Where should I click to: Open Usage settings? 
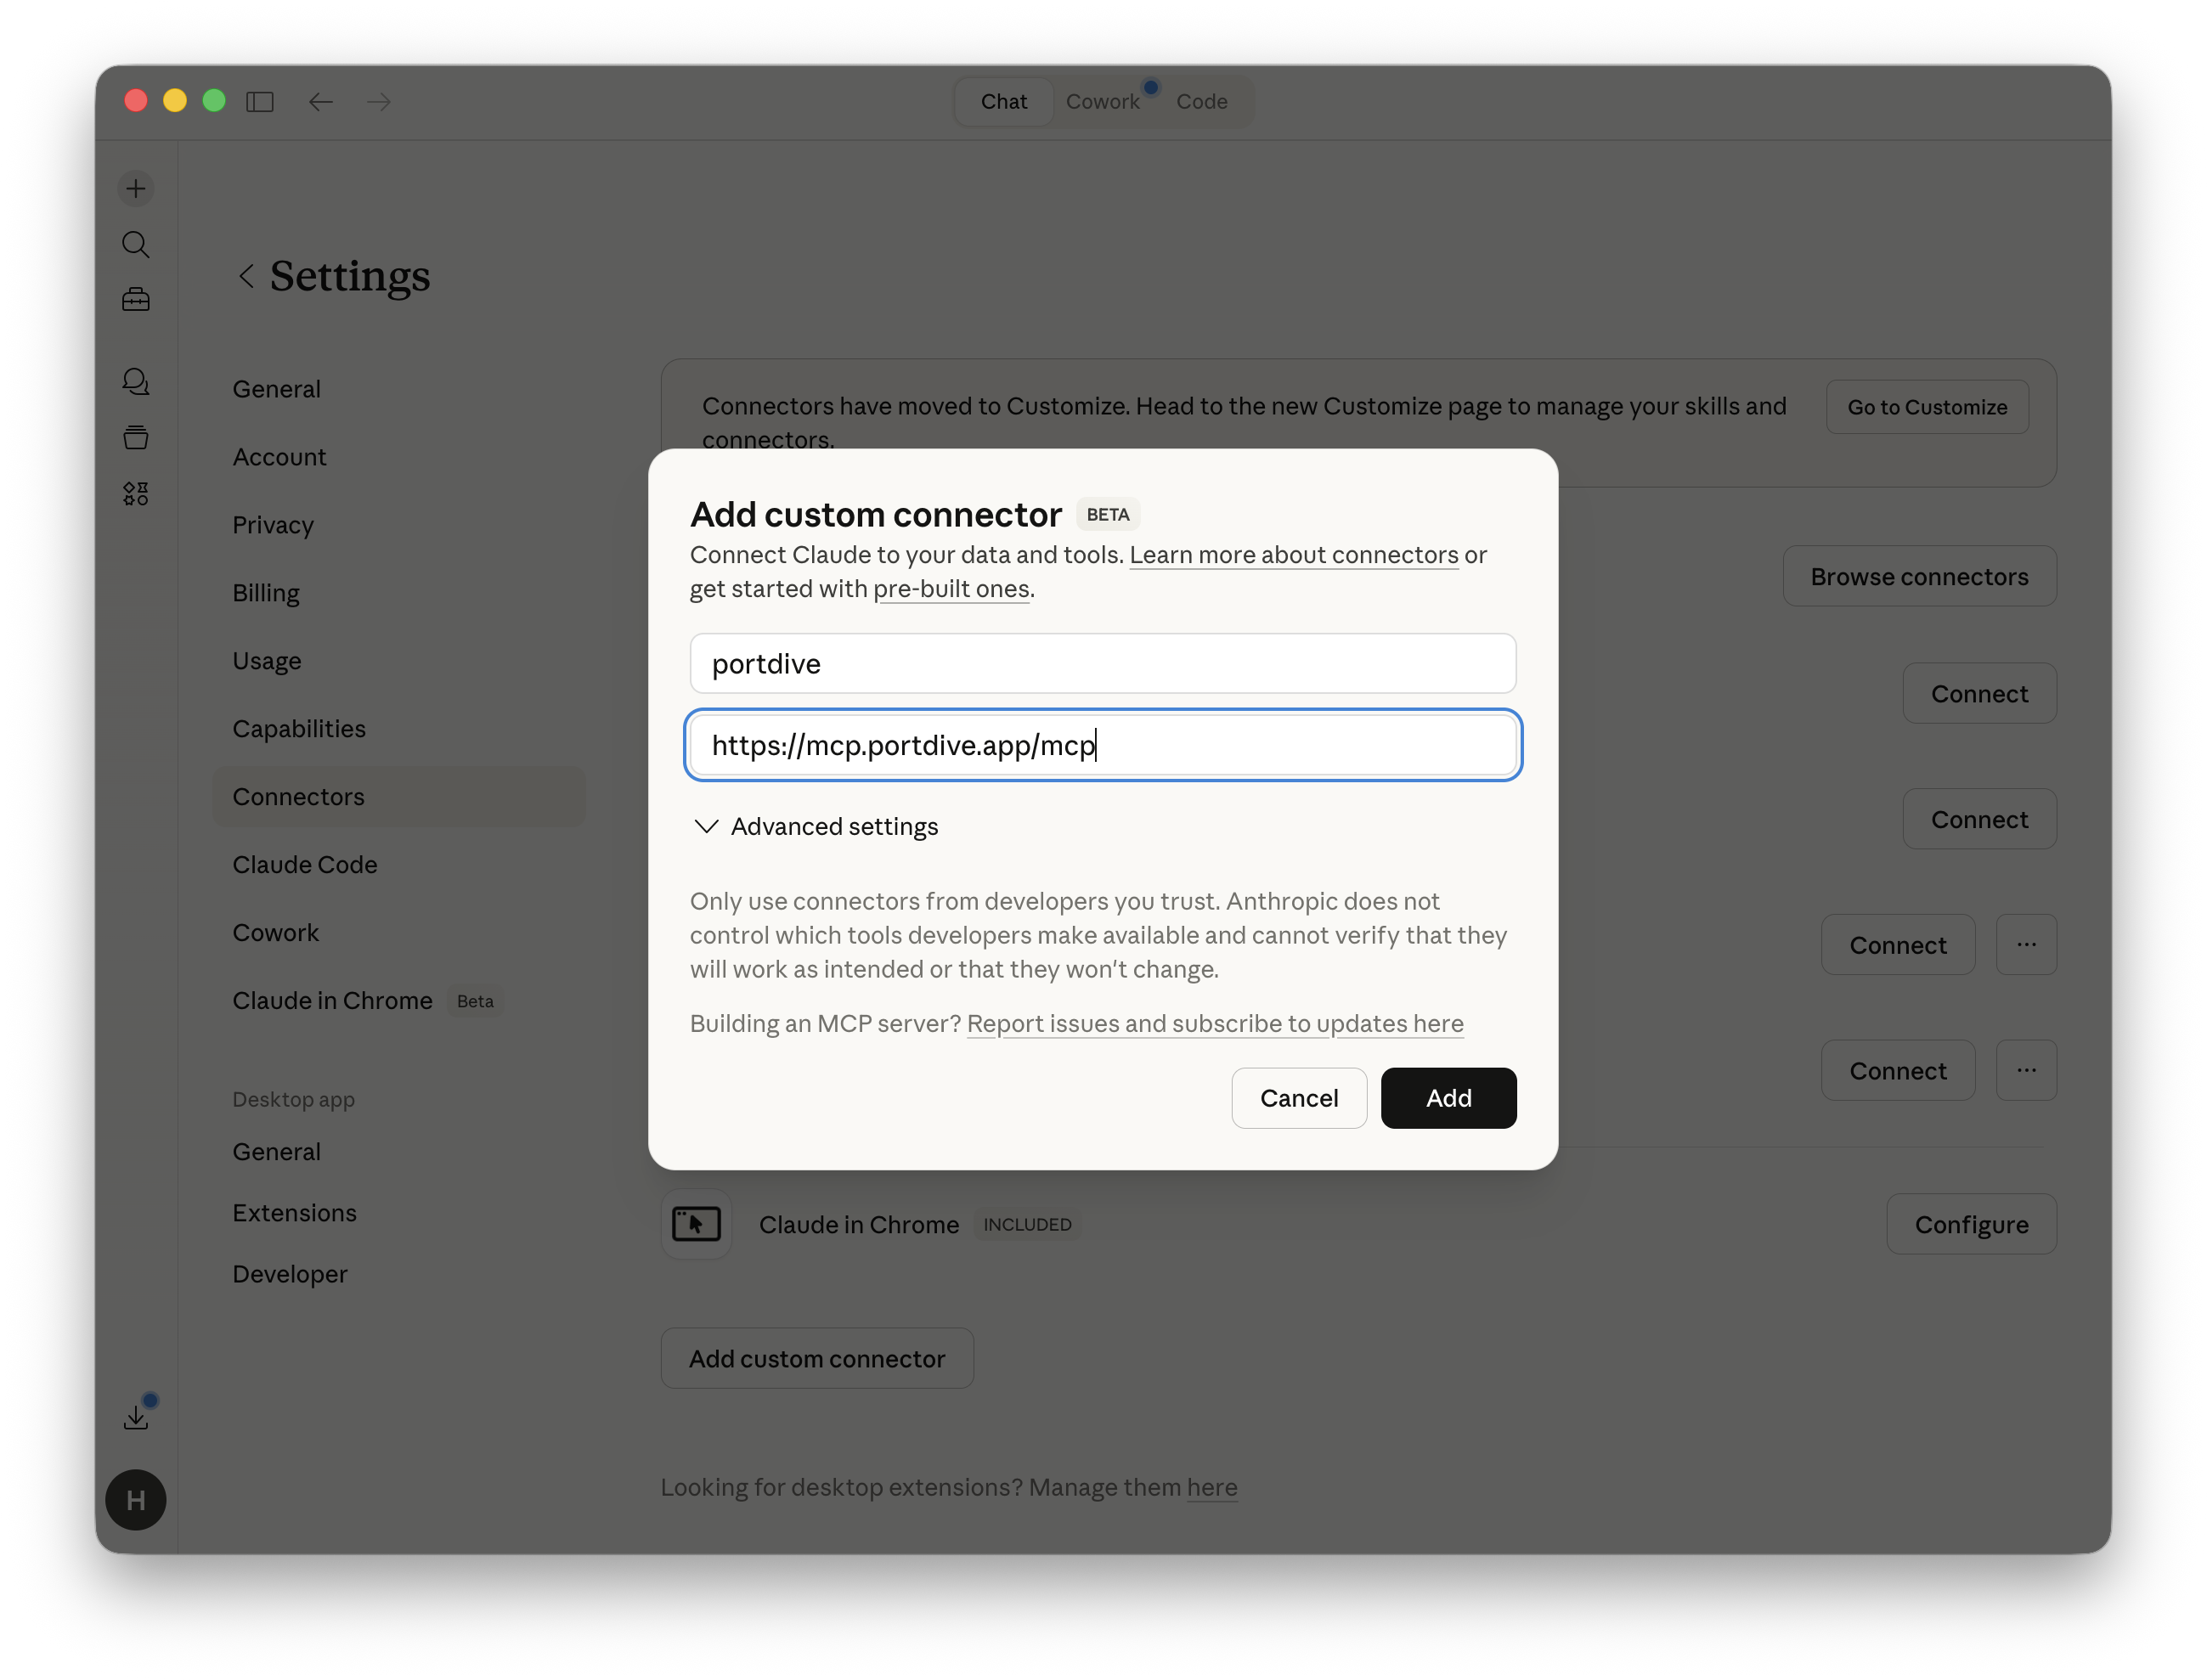[399, 661]
